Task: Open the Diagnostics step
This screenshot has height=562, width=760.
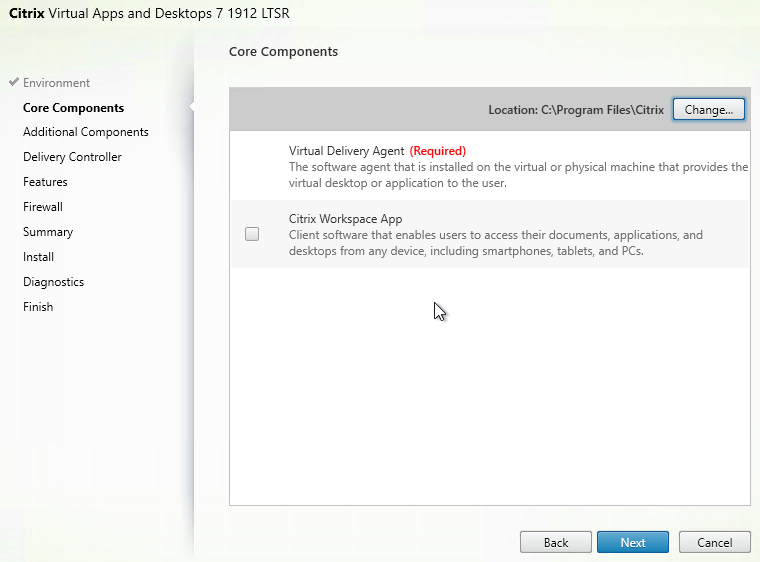Action: click(53, 282)
